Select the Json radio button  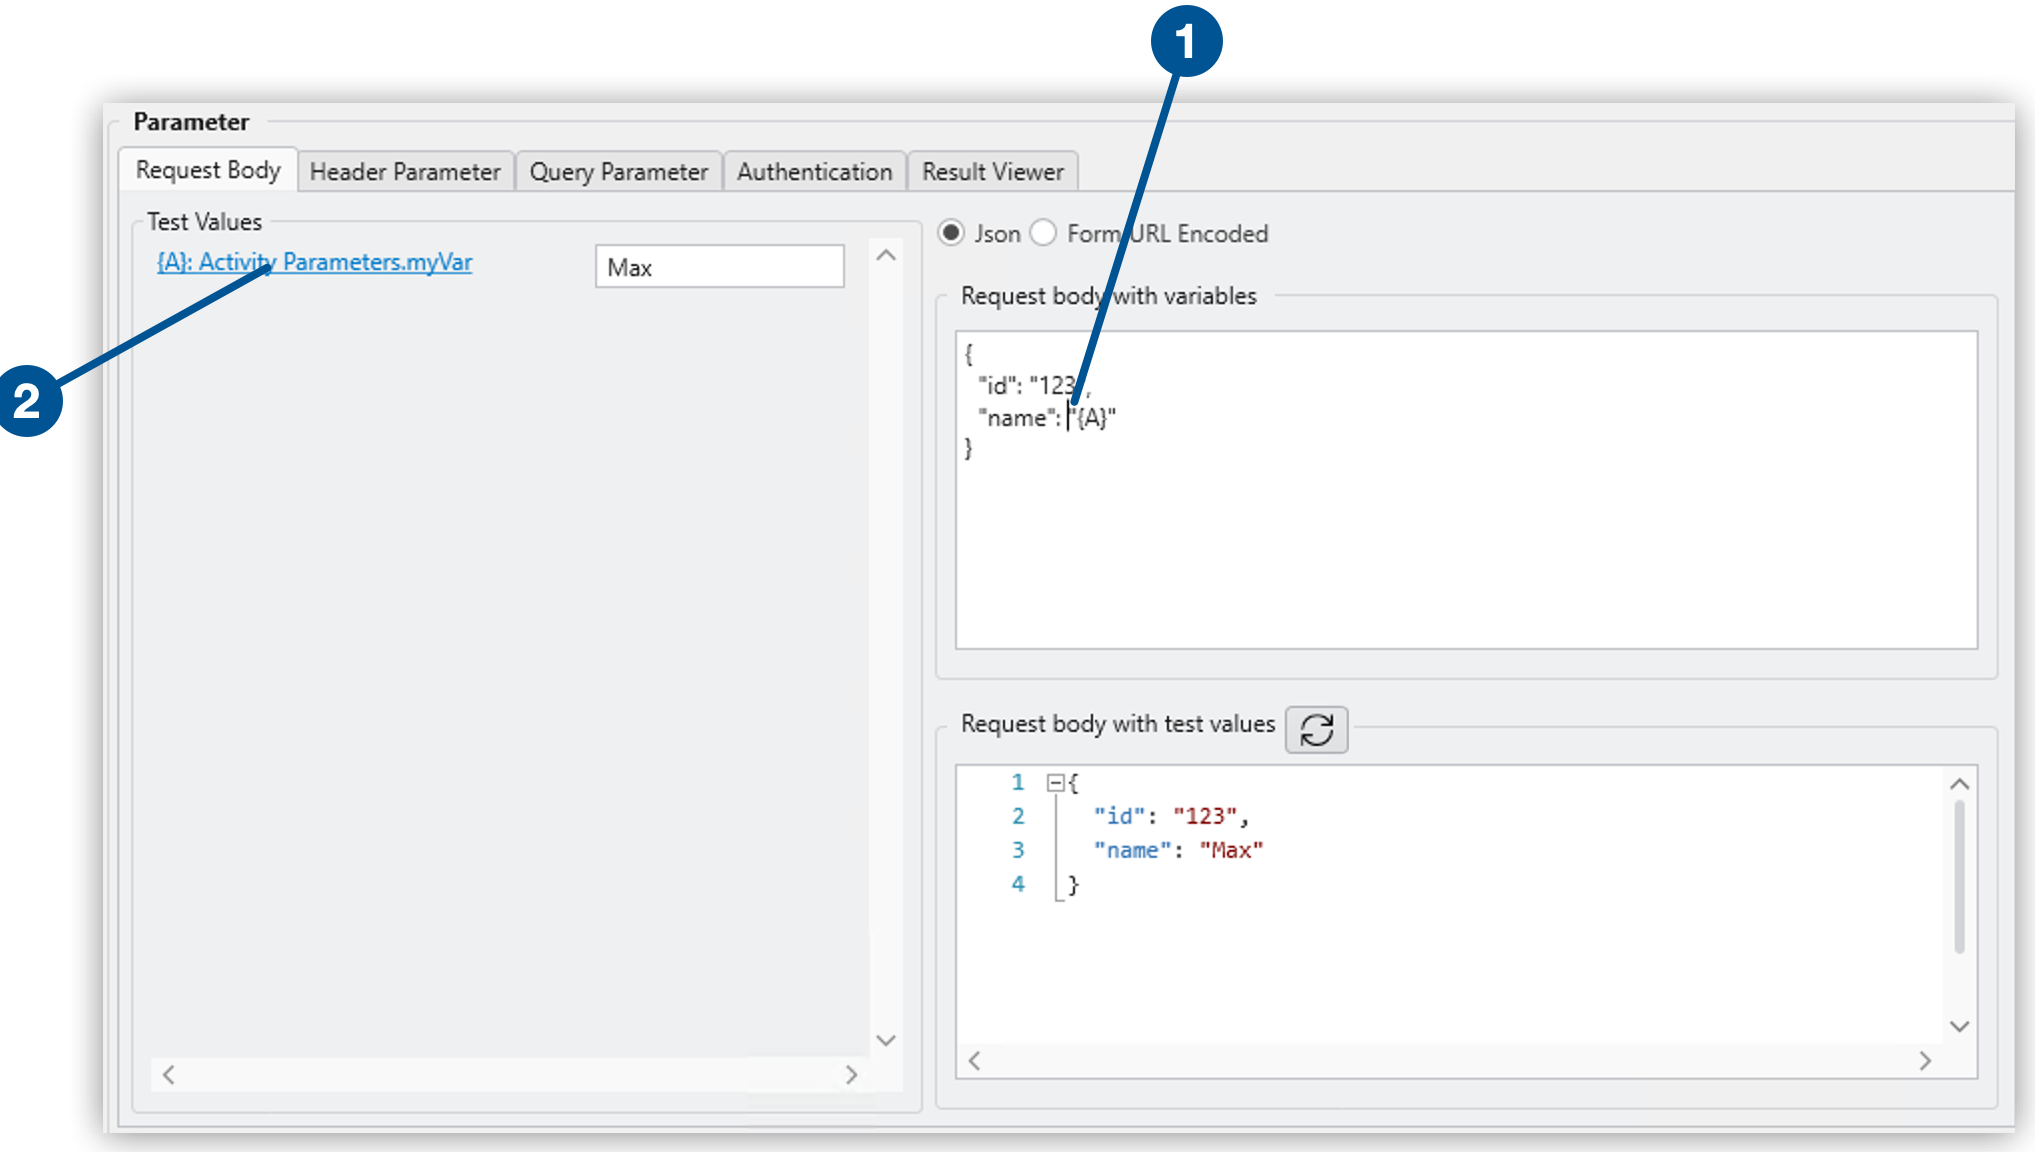[951, 233]
